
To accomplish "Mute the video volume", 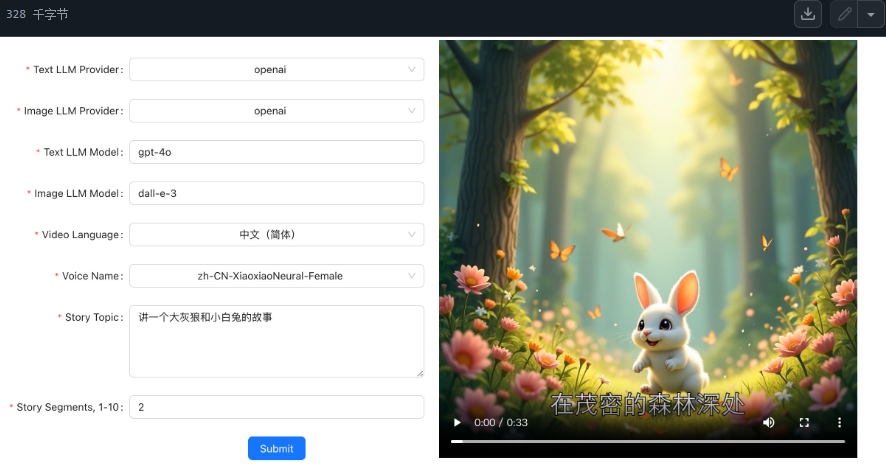I will (x=768, y=422).
